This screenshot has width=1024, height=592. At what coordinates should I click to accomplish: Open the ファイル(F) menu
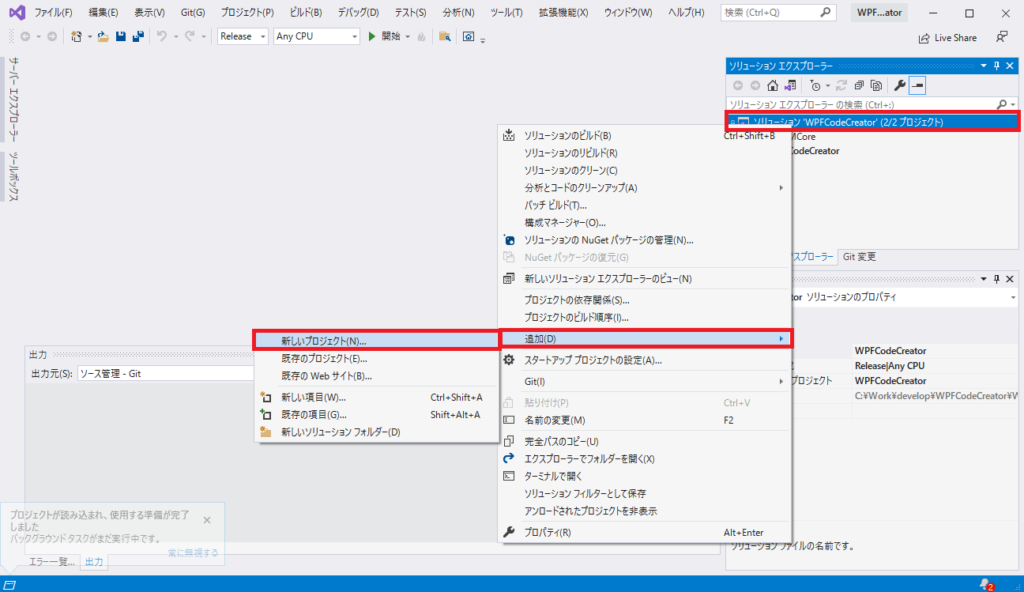pos(53,12)
